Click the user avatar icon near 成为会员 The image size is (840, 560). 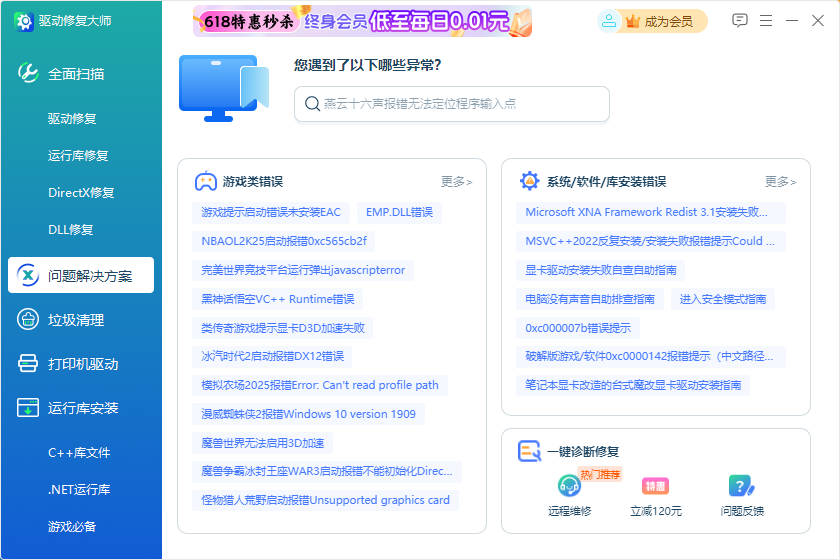click(609, 21)
